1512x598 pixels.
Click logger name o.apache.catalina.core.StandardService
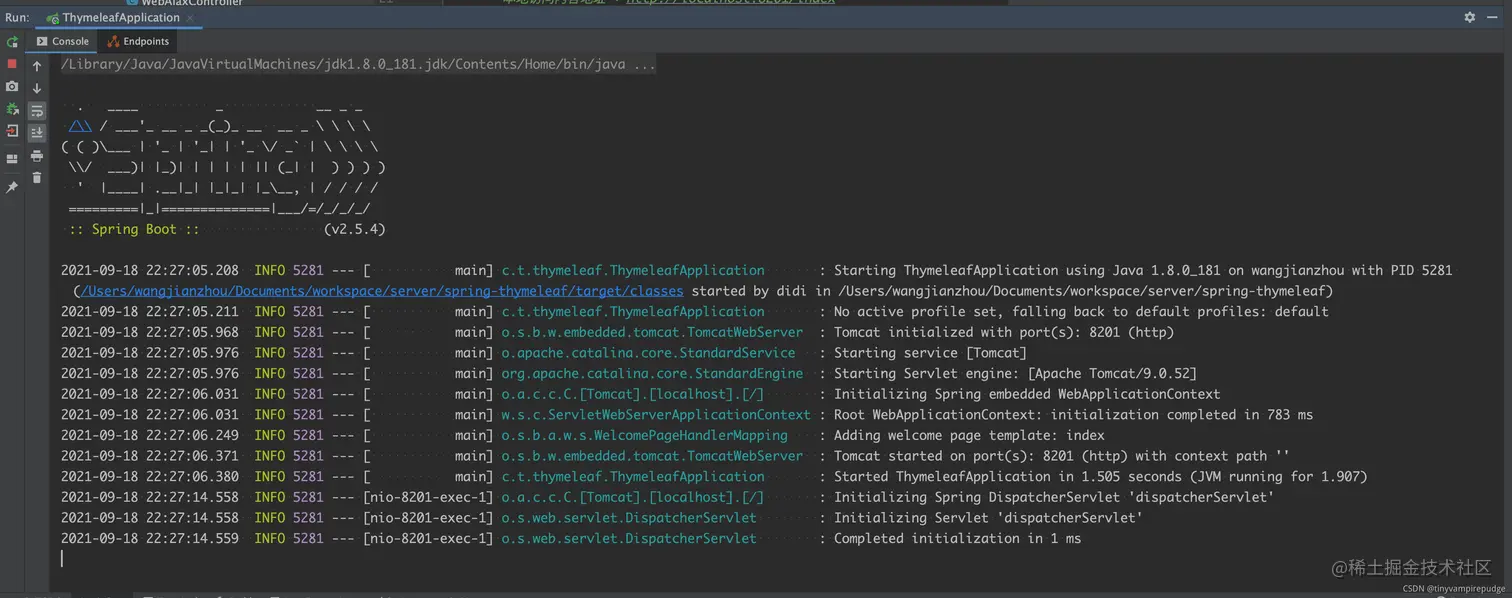(x=648, y=353)
